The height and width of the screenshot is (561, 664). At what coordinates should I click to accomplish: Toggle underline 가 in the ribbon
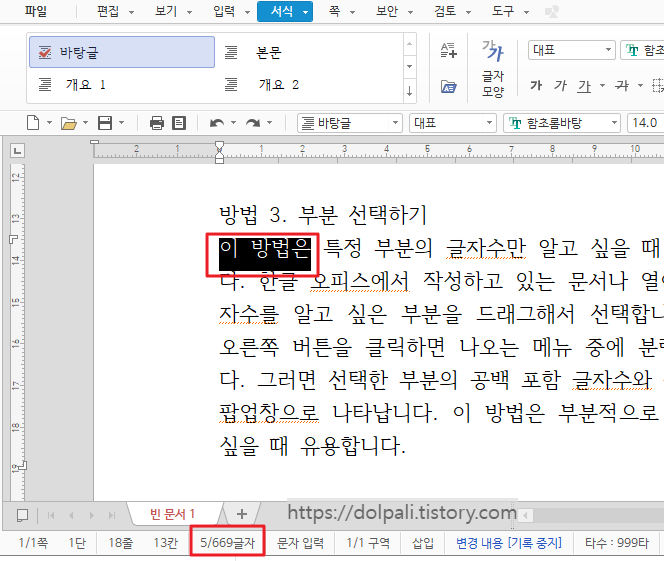(584, 86)
